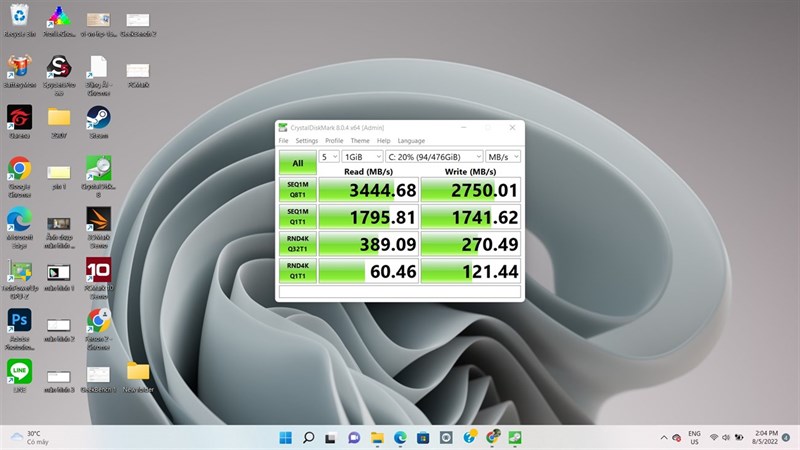Switch to CrystalDiskMark on the taskbar
This screenshot has width=800, height=450.
515,437
